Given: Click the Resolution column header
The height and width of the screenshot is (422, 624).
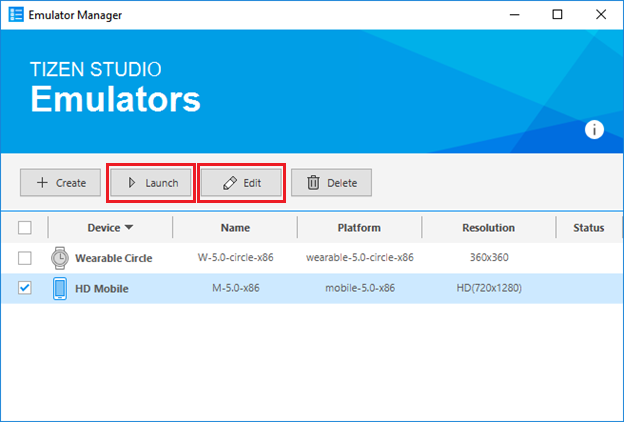Looking at the screenshot, I should point(488,228).
